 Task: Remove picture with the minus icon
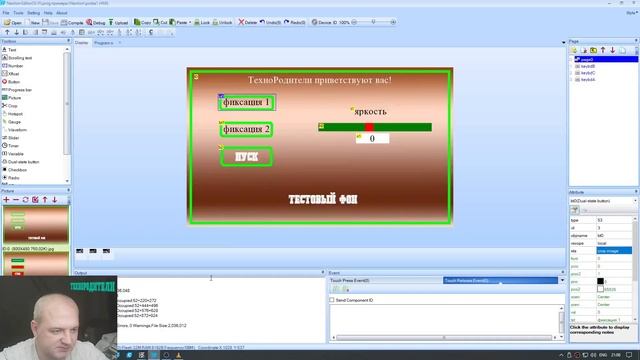click(16, 200)
